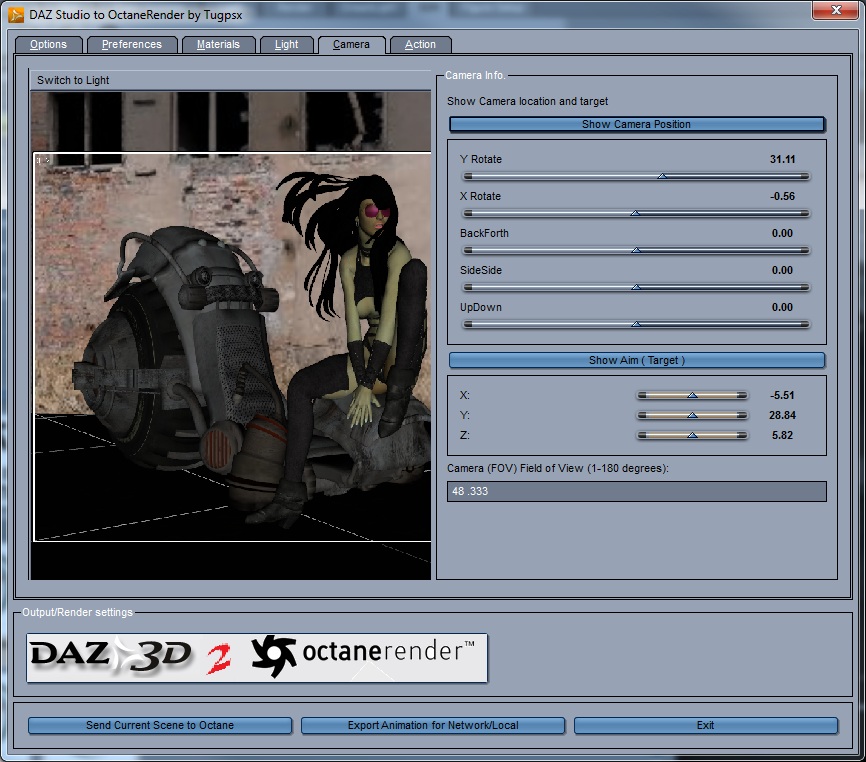Click the Show Aim (Target) button
The image size is (866, 762).
[636, 360]
